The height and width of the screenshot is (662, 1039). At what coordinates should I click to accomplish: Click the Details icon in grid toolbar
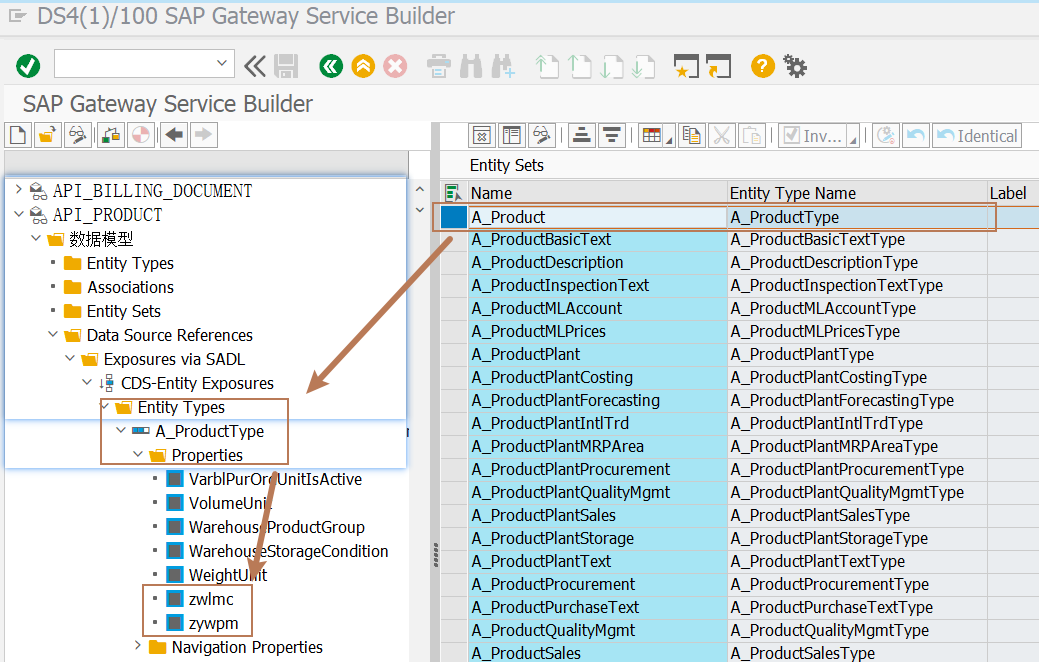click(x=482, y=136)
